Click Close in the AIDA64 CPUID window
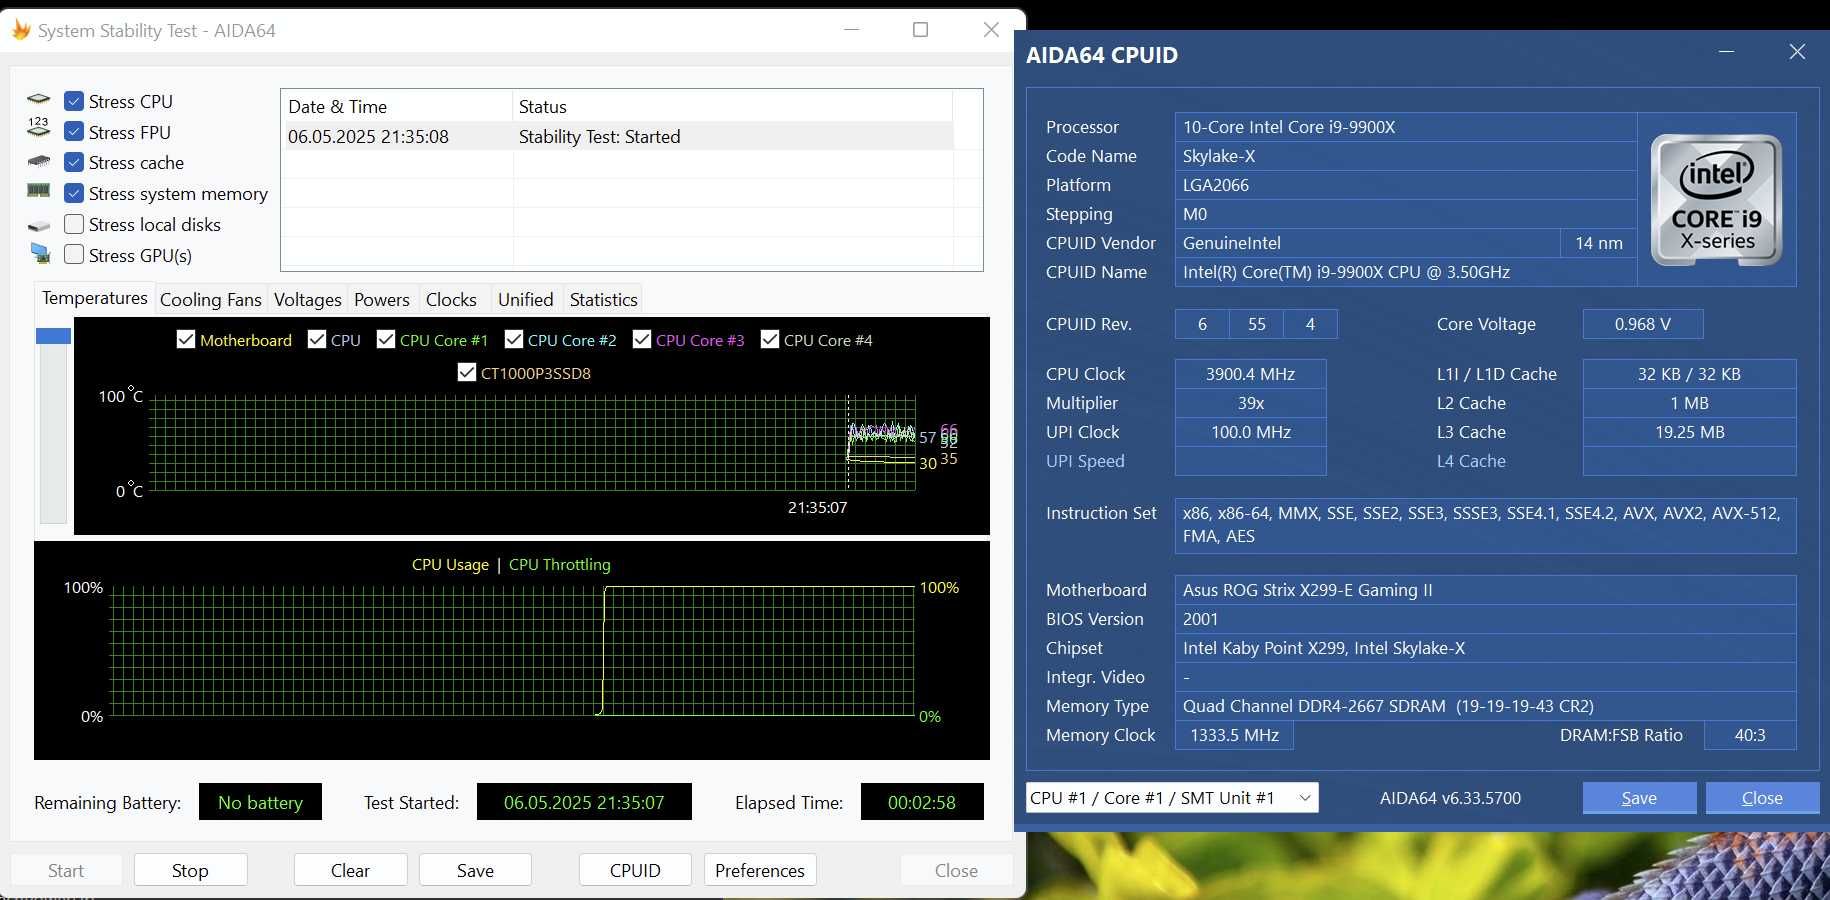1830x900 pixels. pyautogui.click(x=1762, y=798)
